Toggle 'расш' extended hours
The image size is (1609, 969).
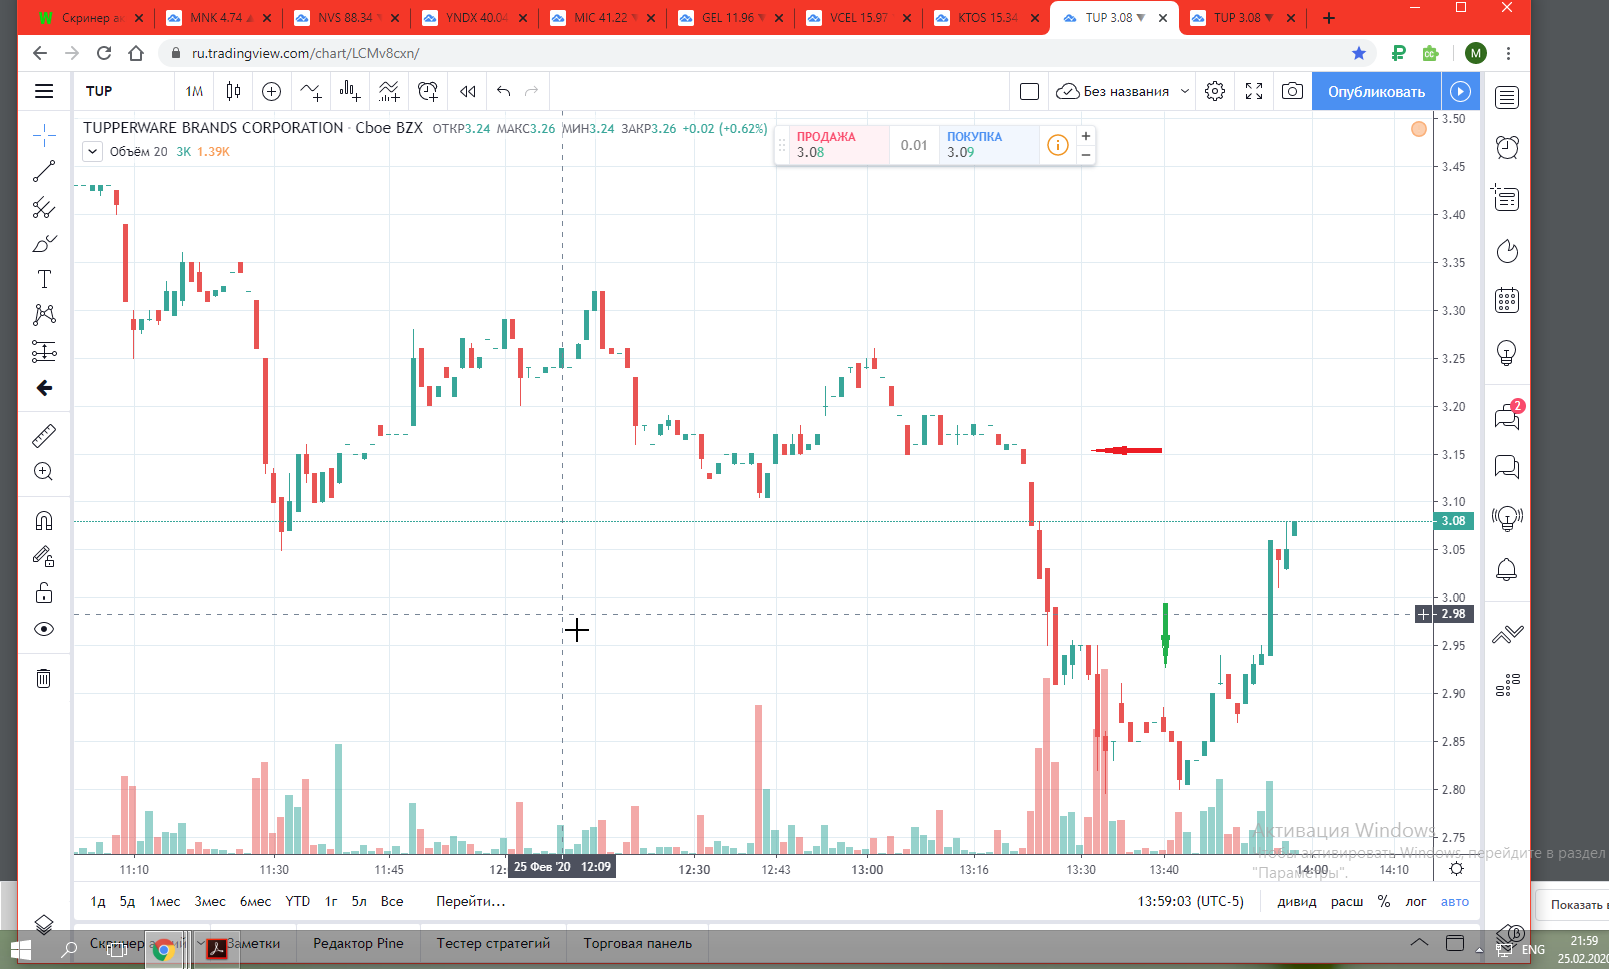(x=1347, y=901)
